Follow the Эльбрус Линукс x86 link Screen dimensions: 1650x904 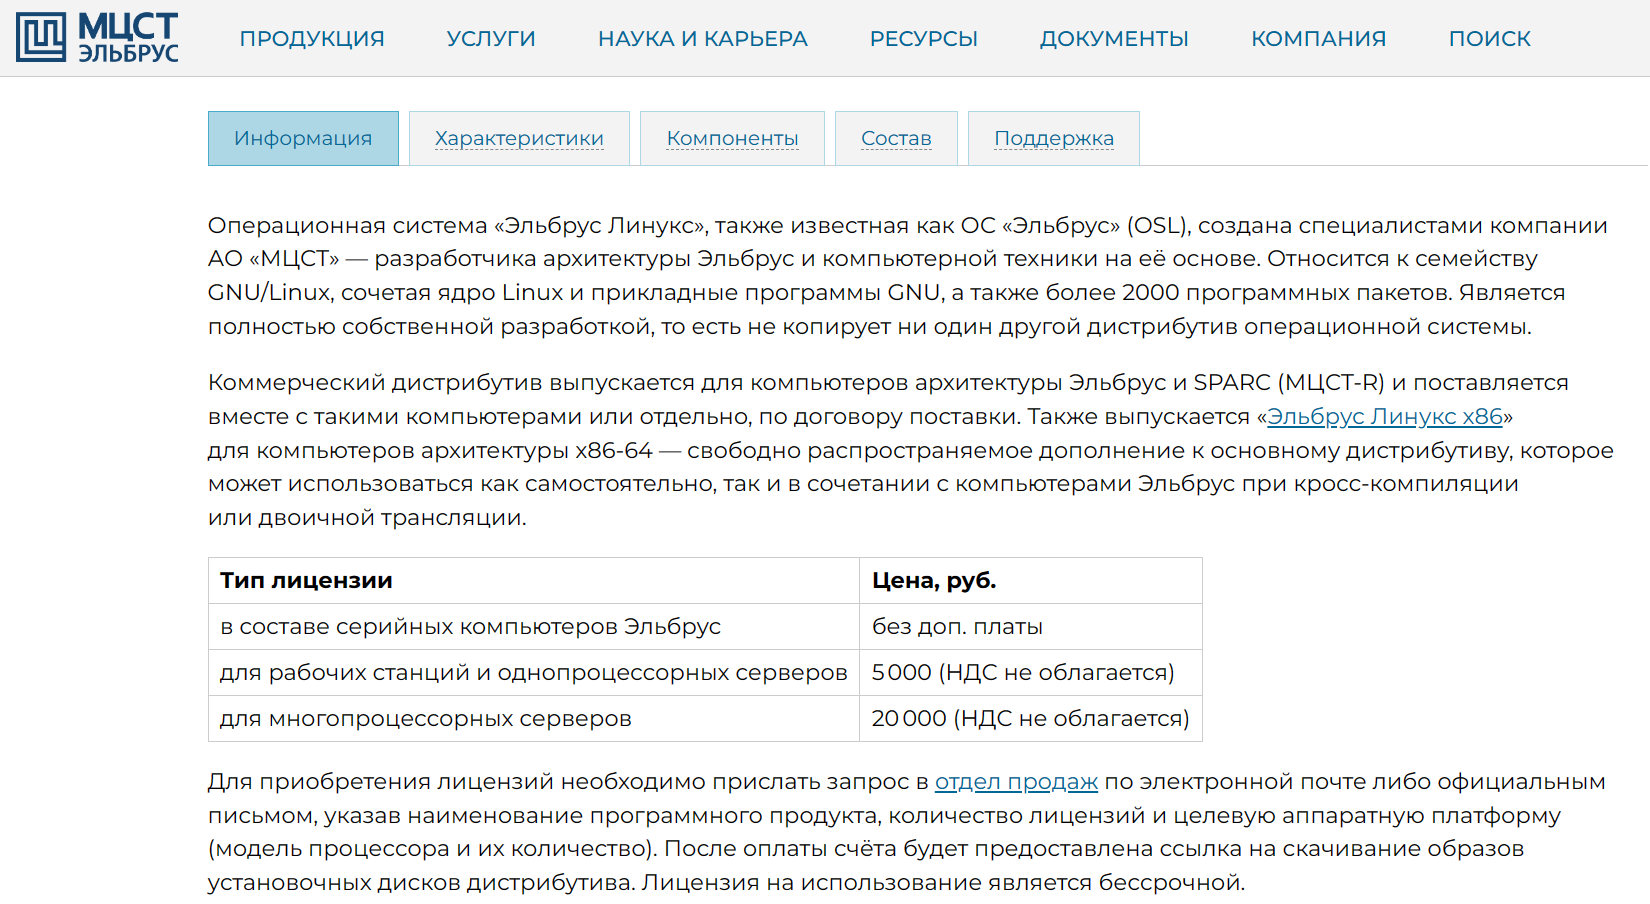1385,416
